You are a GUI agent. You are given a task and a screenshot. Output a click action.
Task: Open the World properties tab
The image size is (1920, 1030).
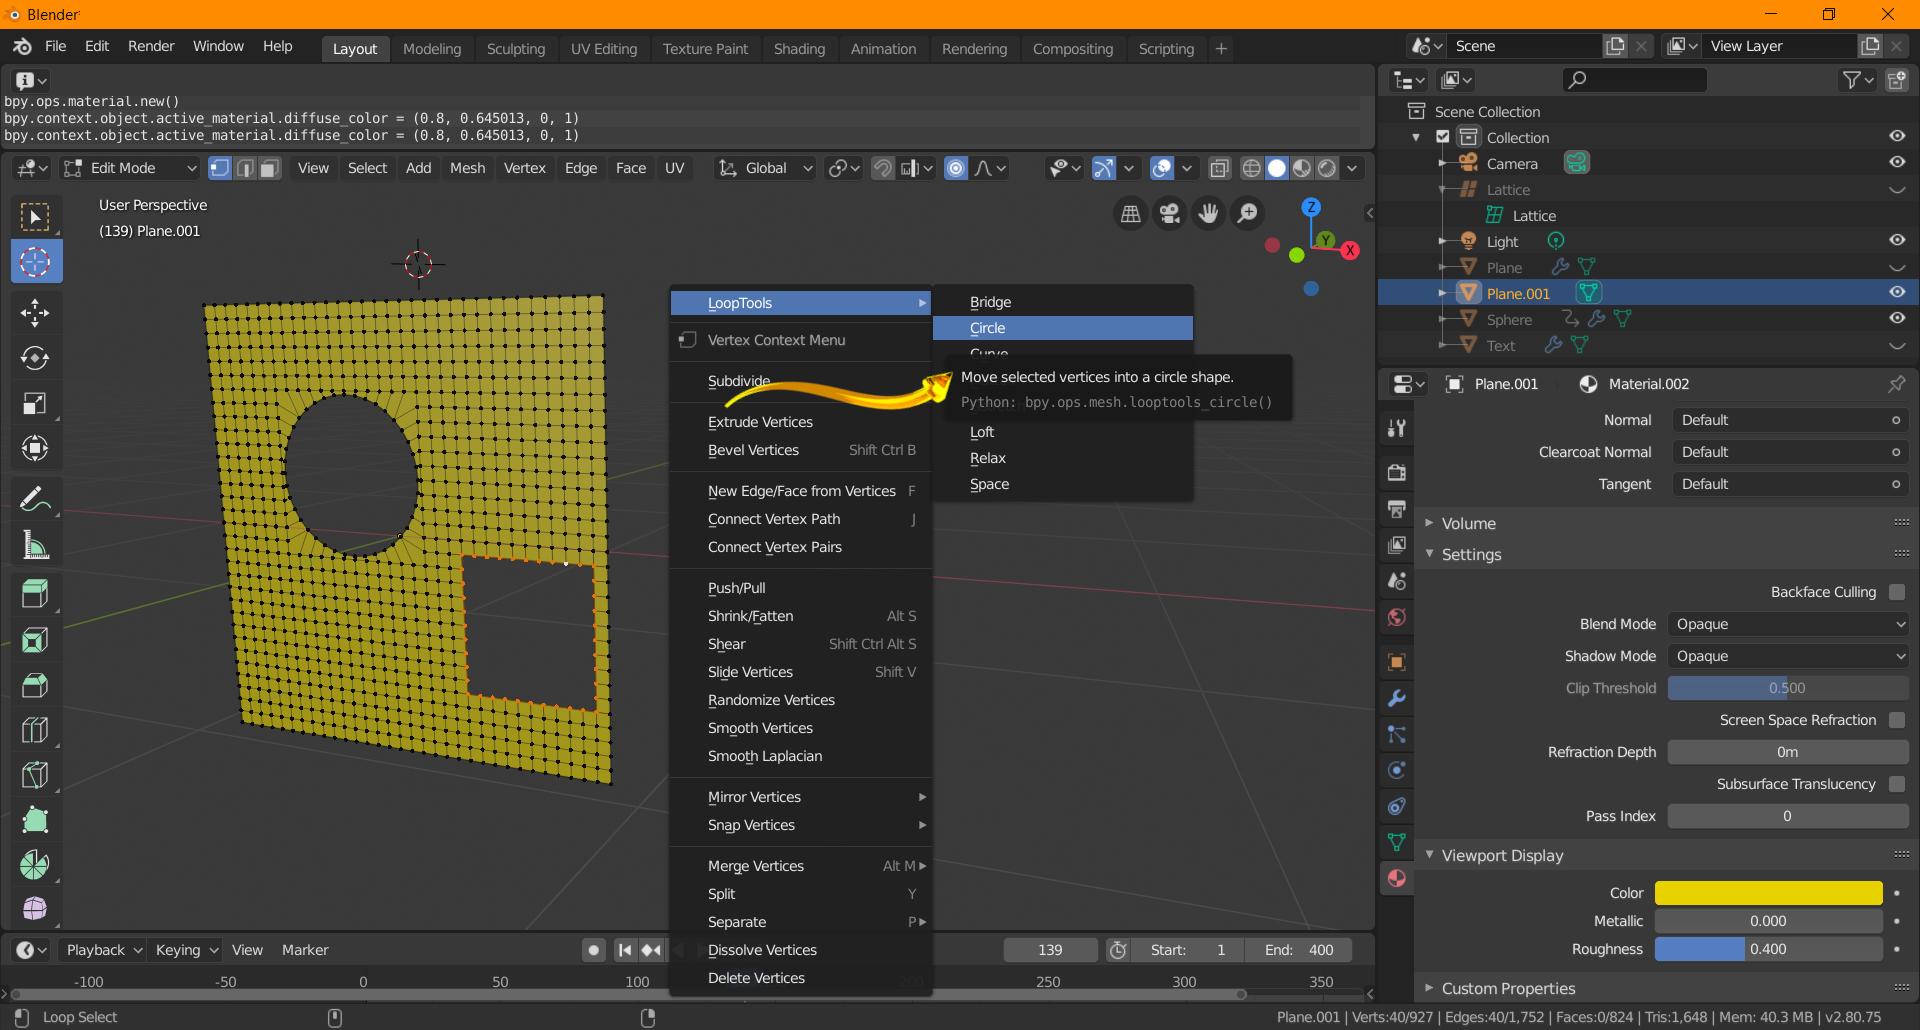click(x=1396, y=617)
